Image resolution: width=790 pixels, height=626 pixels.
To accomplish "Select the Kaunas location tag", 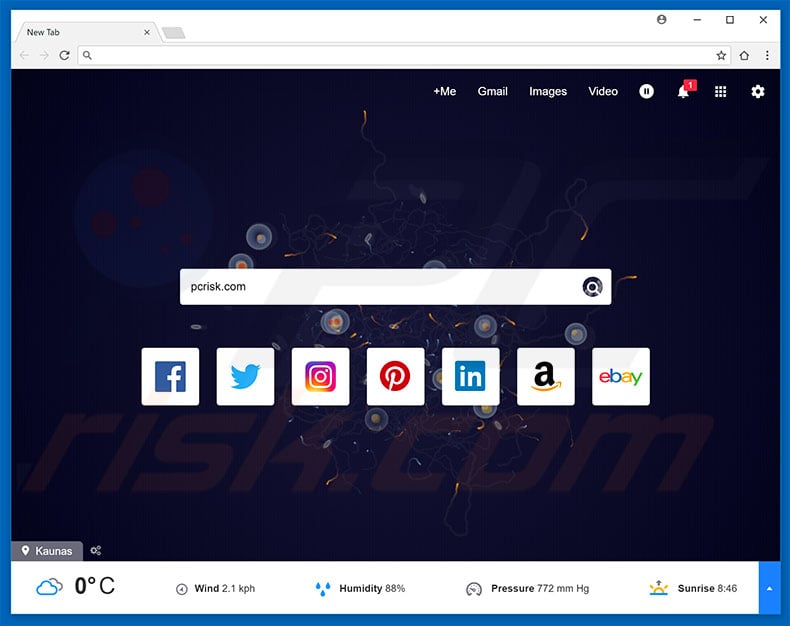I will [47, 551].
